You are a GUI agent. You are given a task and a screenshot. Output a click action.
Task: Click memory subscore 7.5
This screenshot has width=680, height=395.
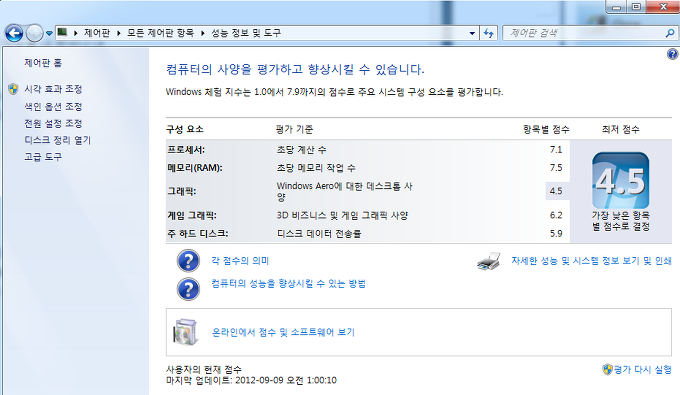556,168
